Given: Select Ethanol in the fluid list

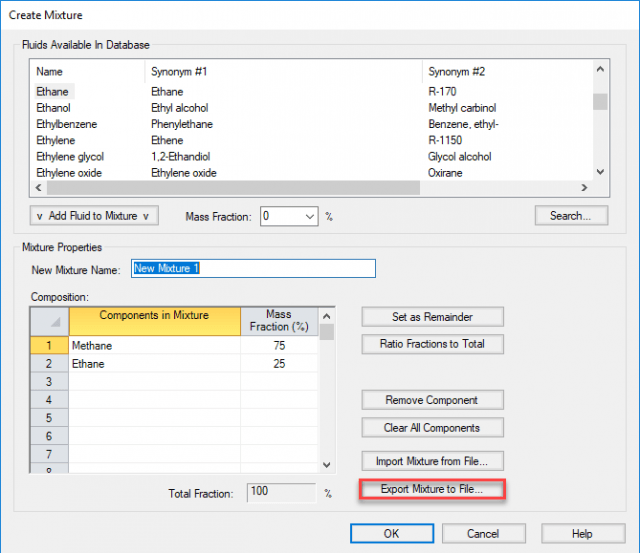Looking at the screenshot, I should (x=53, y=108).
